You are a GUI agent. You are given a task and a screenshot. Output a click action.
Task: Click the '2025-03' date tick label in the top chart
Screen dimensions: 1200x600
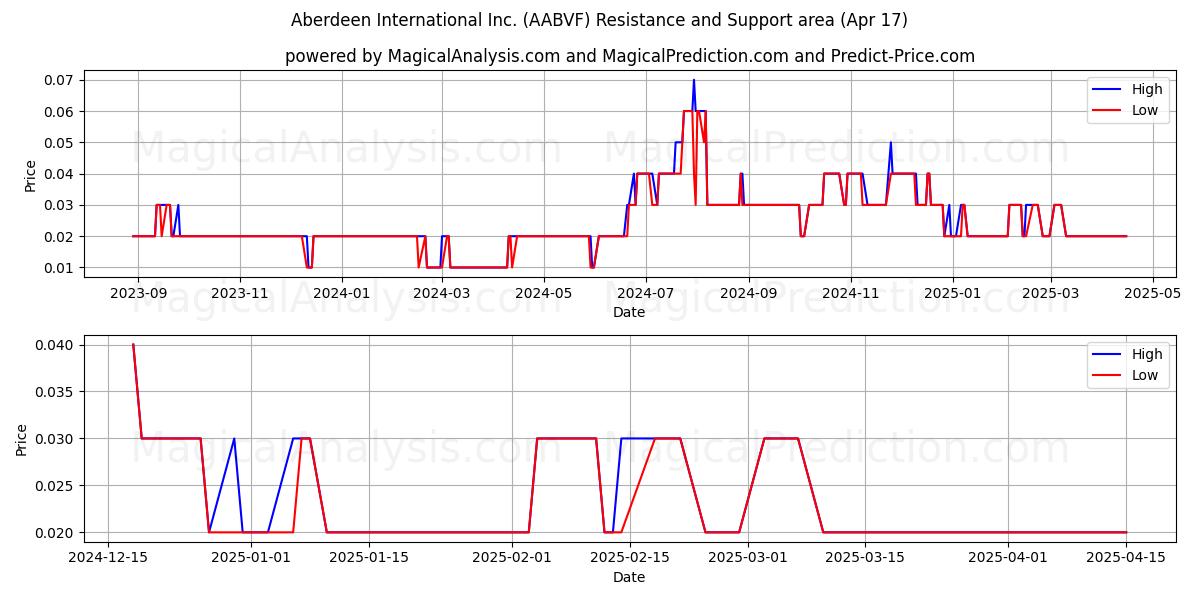(x=1051, y=294)
